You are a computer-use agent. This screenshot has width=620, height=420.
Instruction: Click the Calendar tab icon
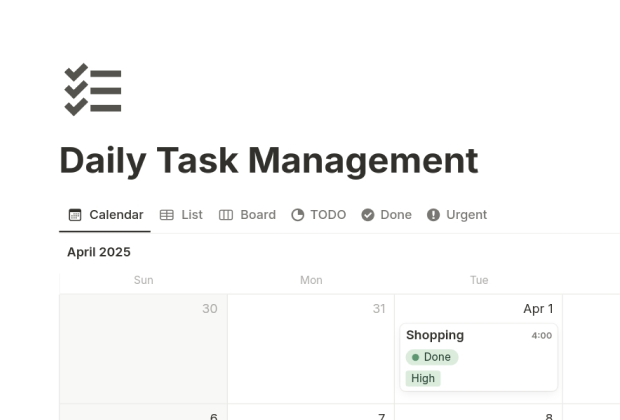(75, 215)
